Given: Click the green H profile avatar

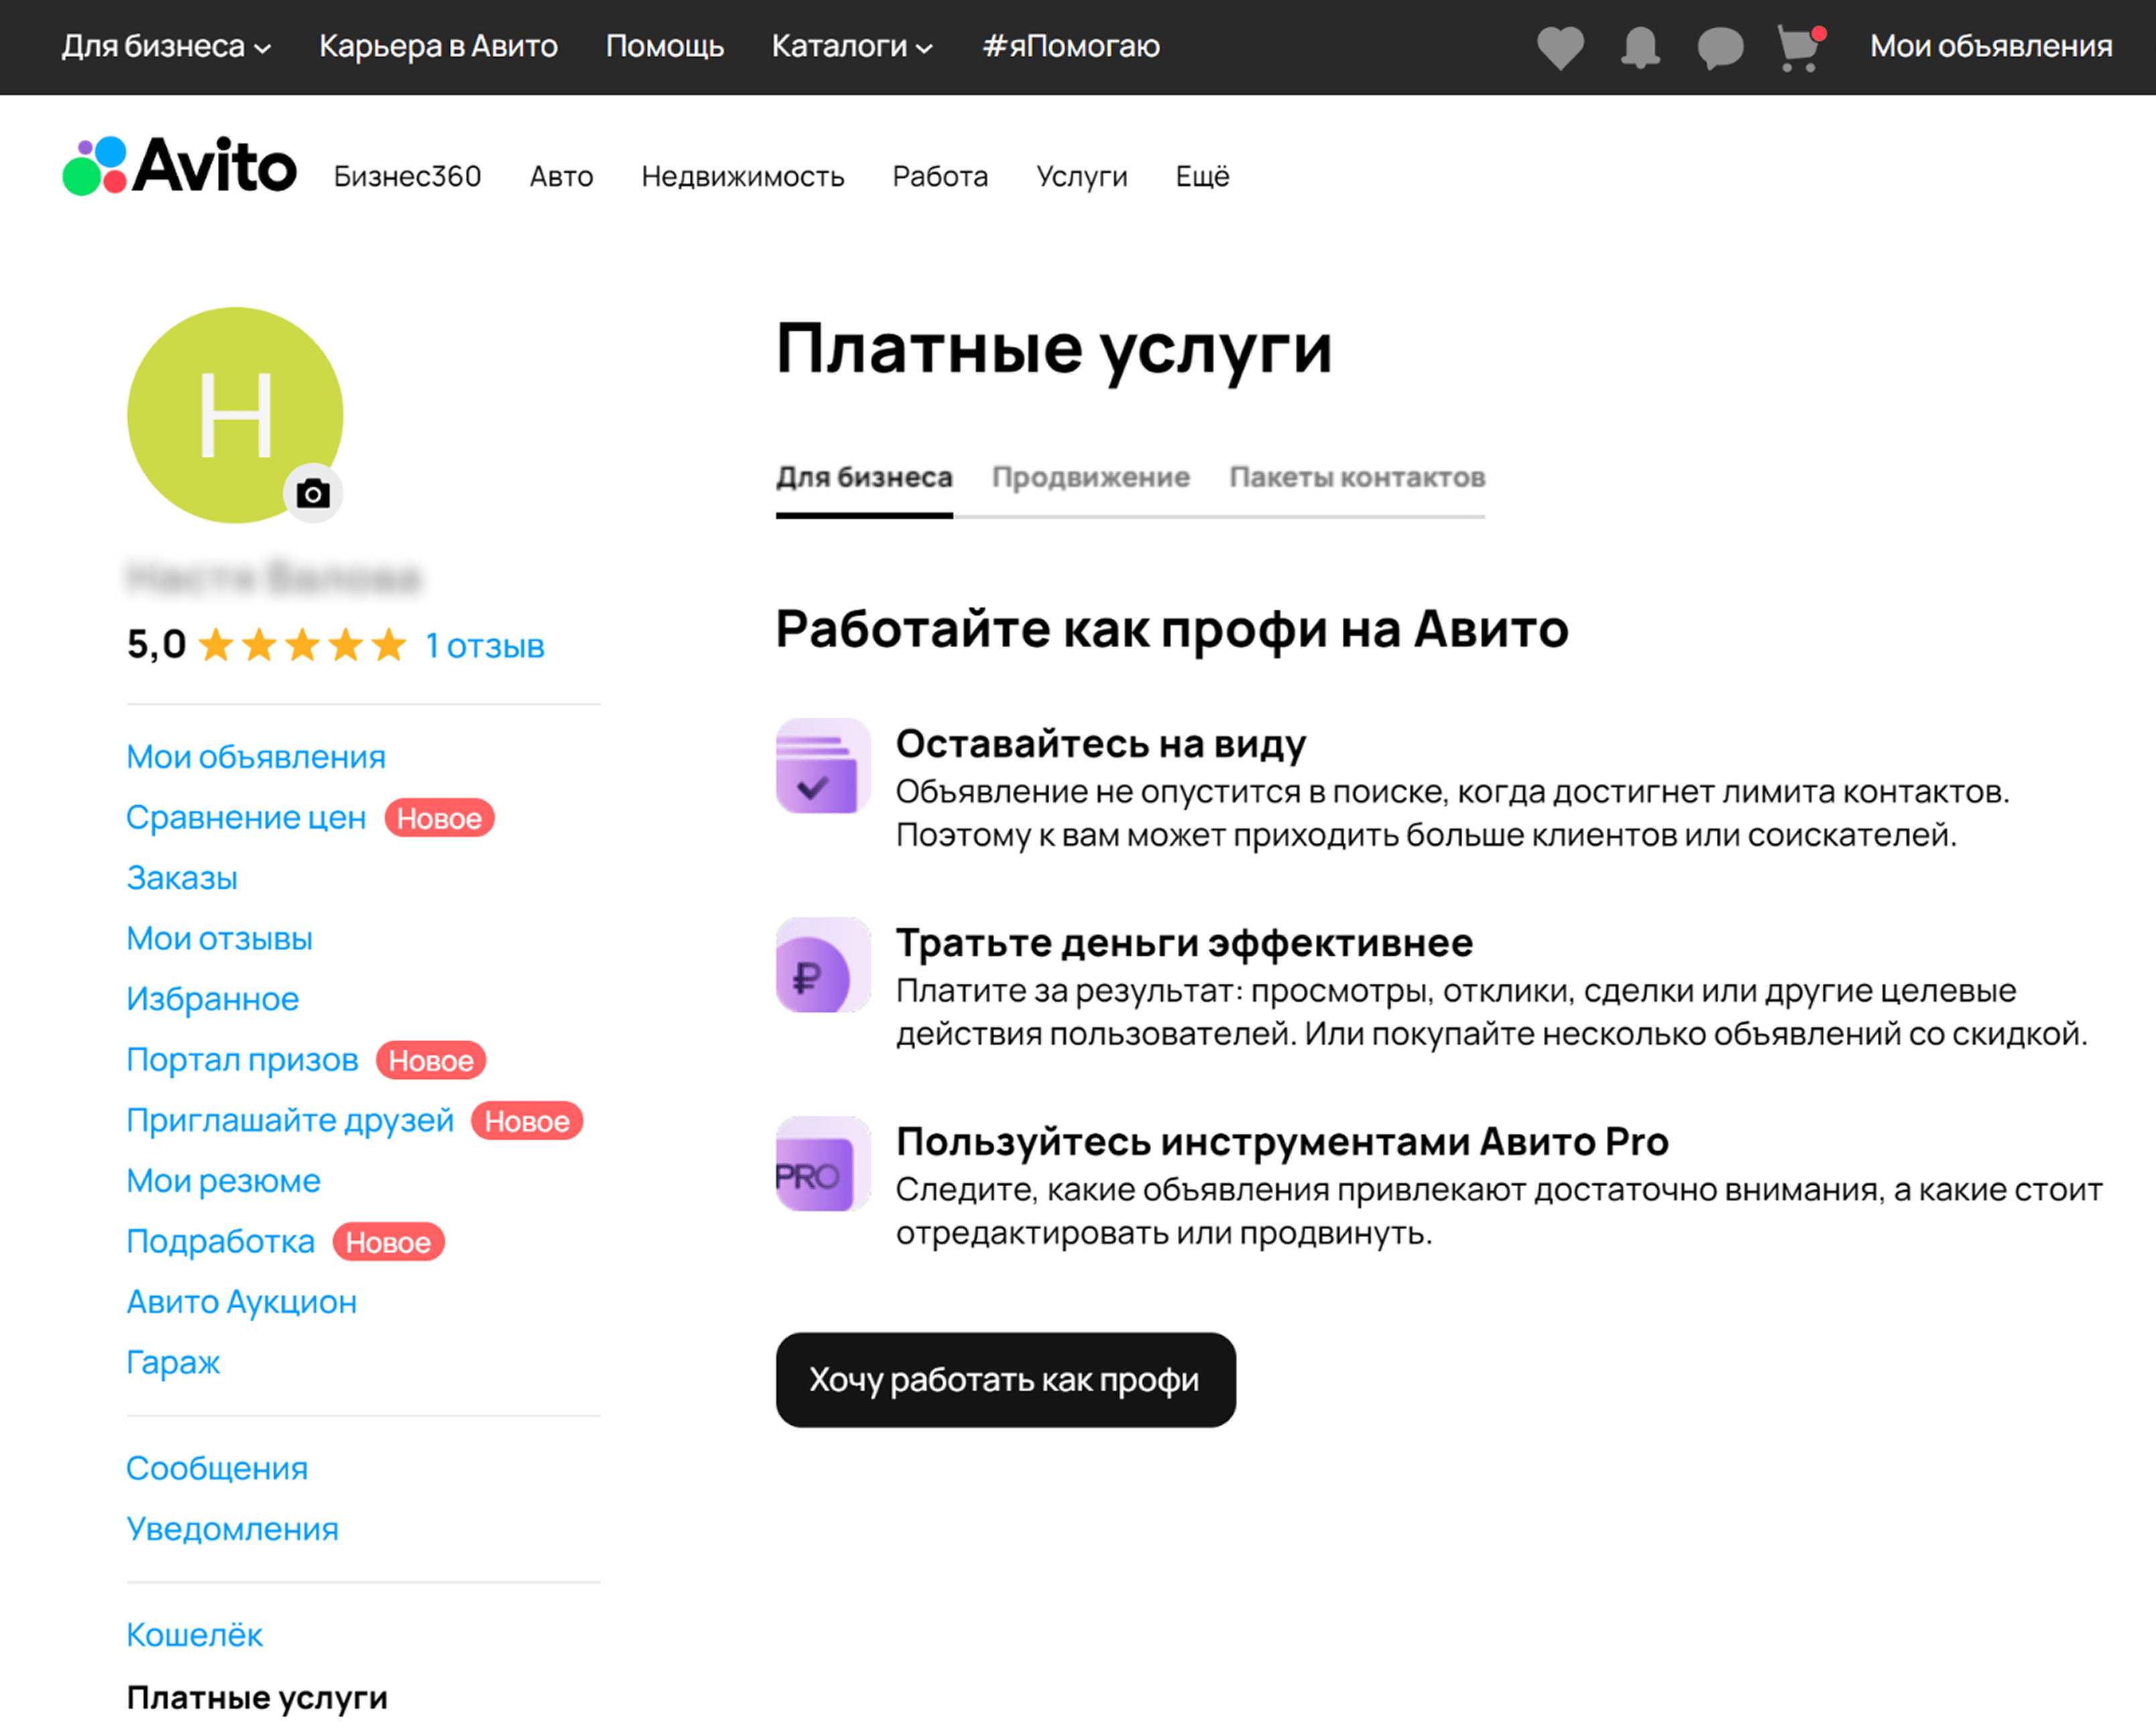Looking at the screenshot, I should click(x=235, y=415).
